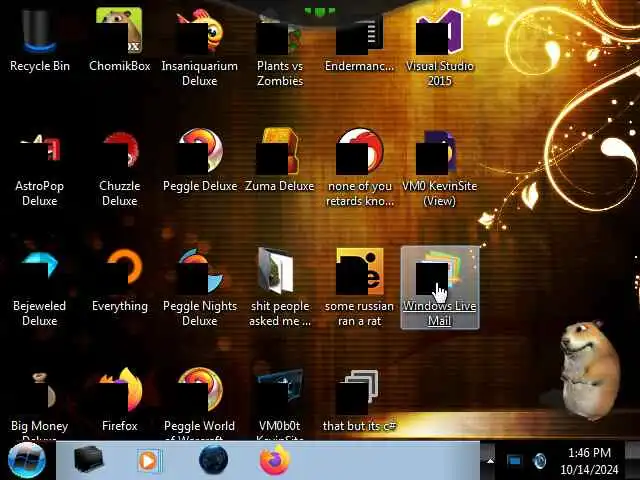
Task: Select Peggle Nights Deluxe icon
Action: (x=200, y=288)
